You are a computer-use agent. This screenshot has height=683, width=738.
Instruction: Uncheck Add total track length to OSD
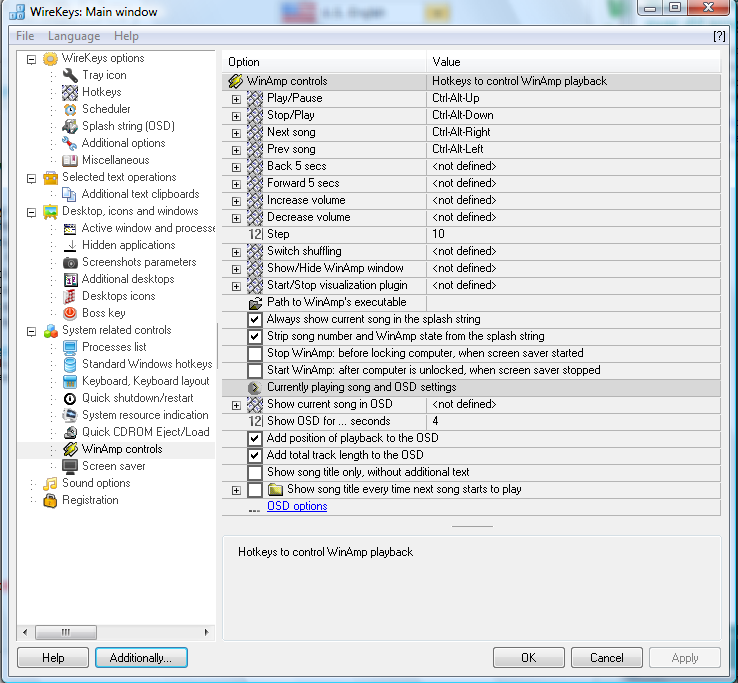(x=255, y=455)
